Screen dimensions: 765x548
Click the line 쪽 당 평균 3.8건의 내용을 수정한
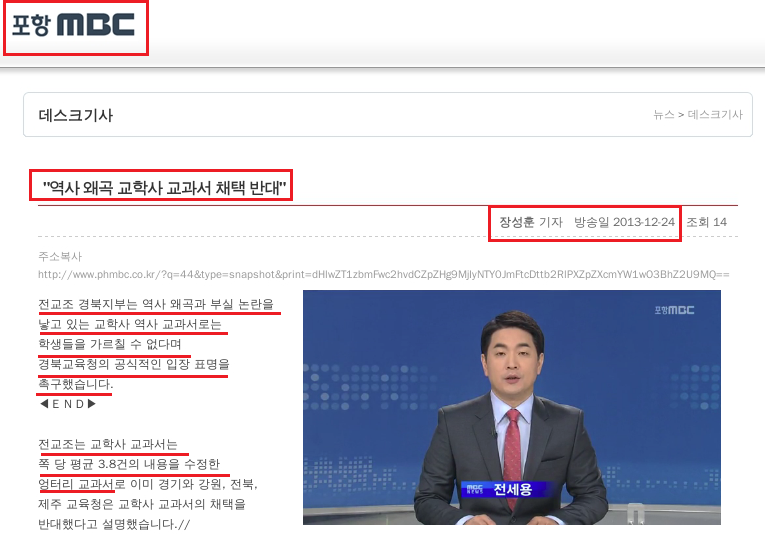pos(129,464)
